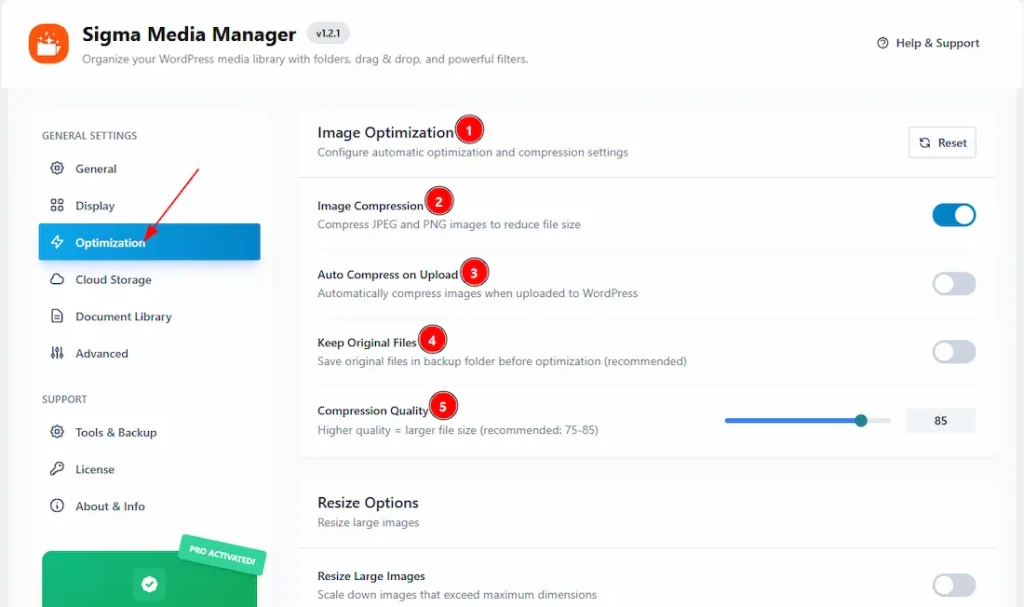Click the compression quality value field showing 85

point(940,420)
